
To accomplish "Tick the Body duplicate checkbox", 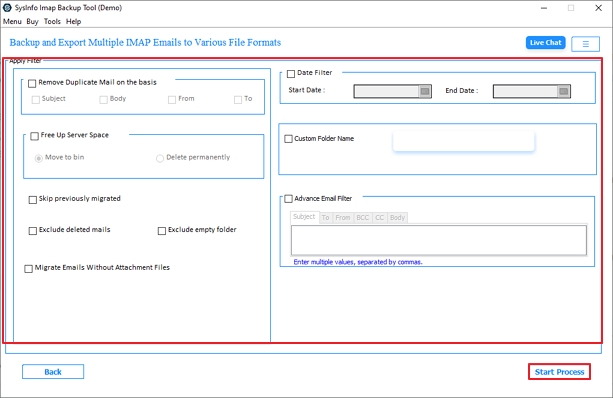I will click(x=104, y=100).
